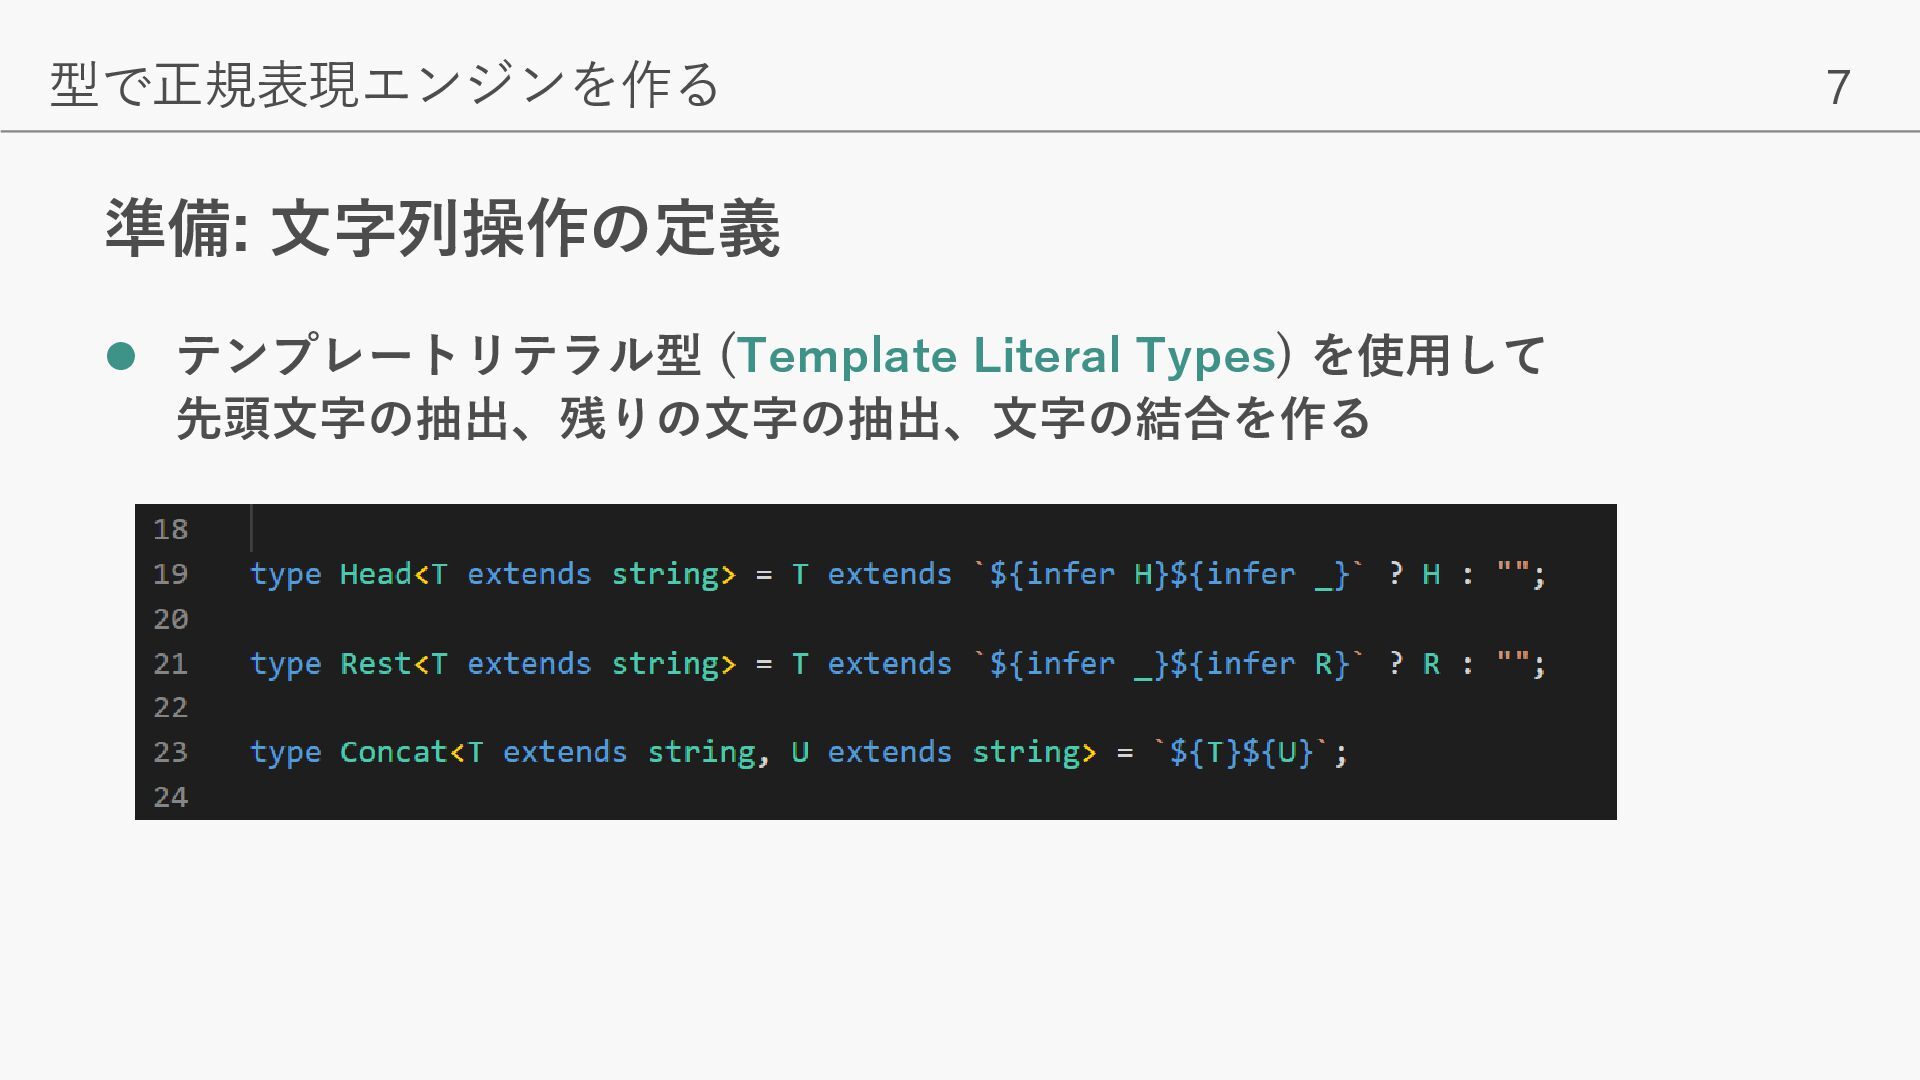Click the empty string literal on line 19
This screenshot has width=1920, height=1080.
[x=1513, y=574]
